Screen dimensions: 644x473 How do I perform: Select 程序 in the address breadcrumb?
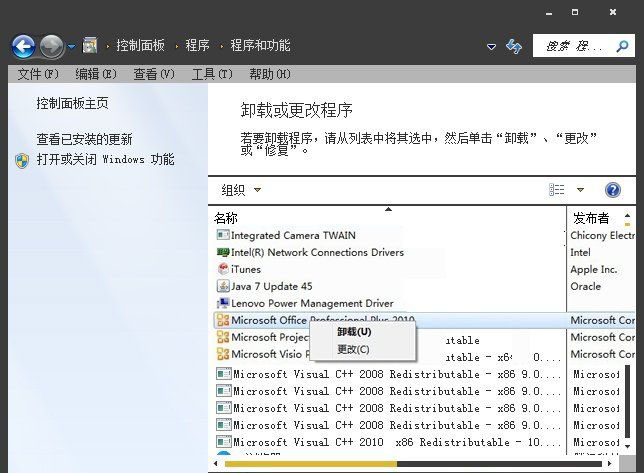point(197,45)
